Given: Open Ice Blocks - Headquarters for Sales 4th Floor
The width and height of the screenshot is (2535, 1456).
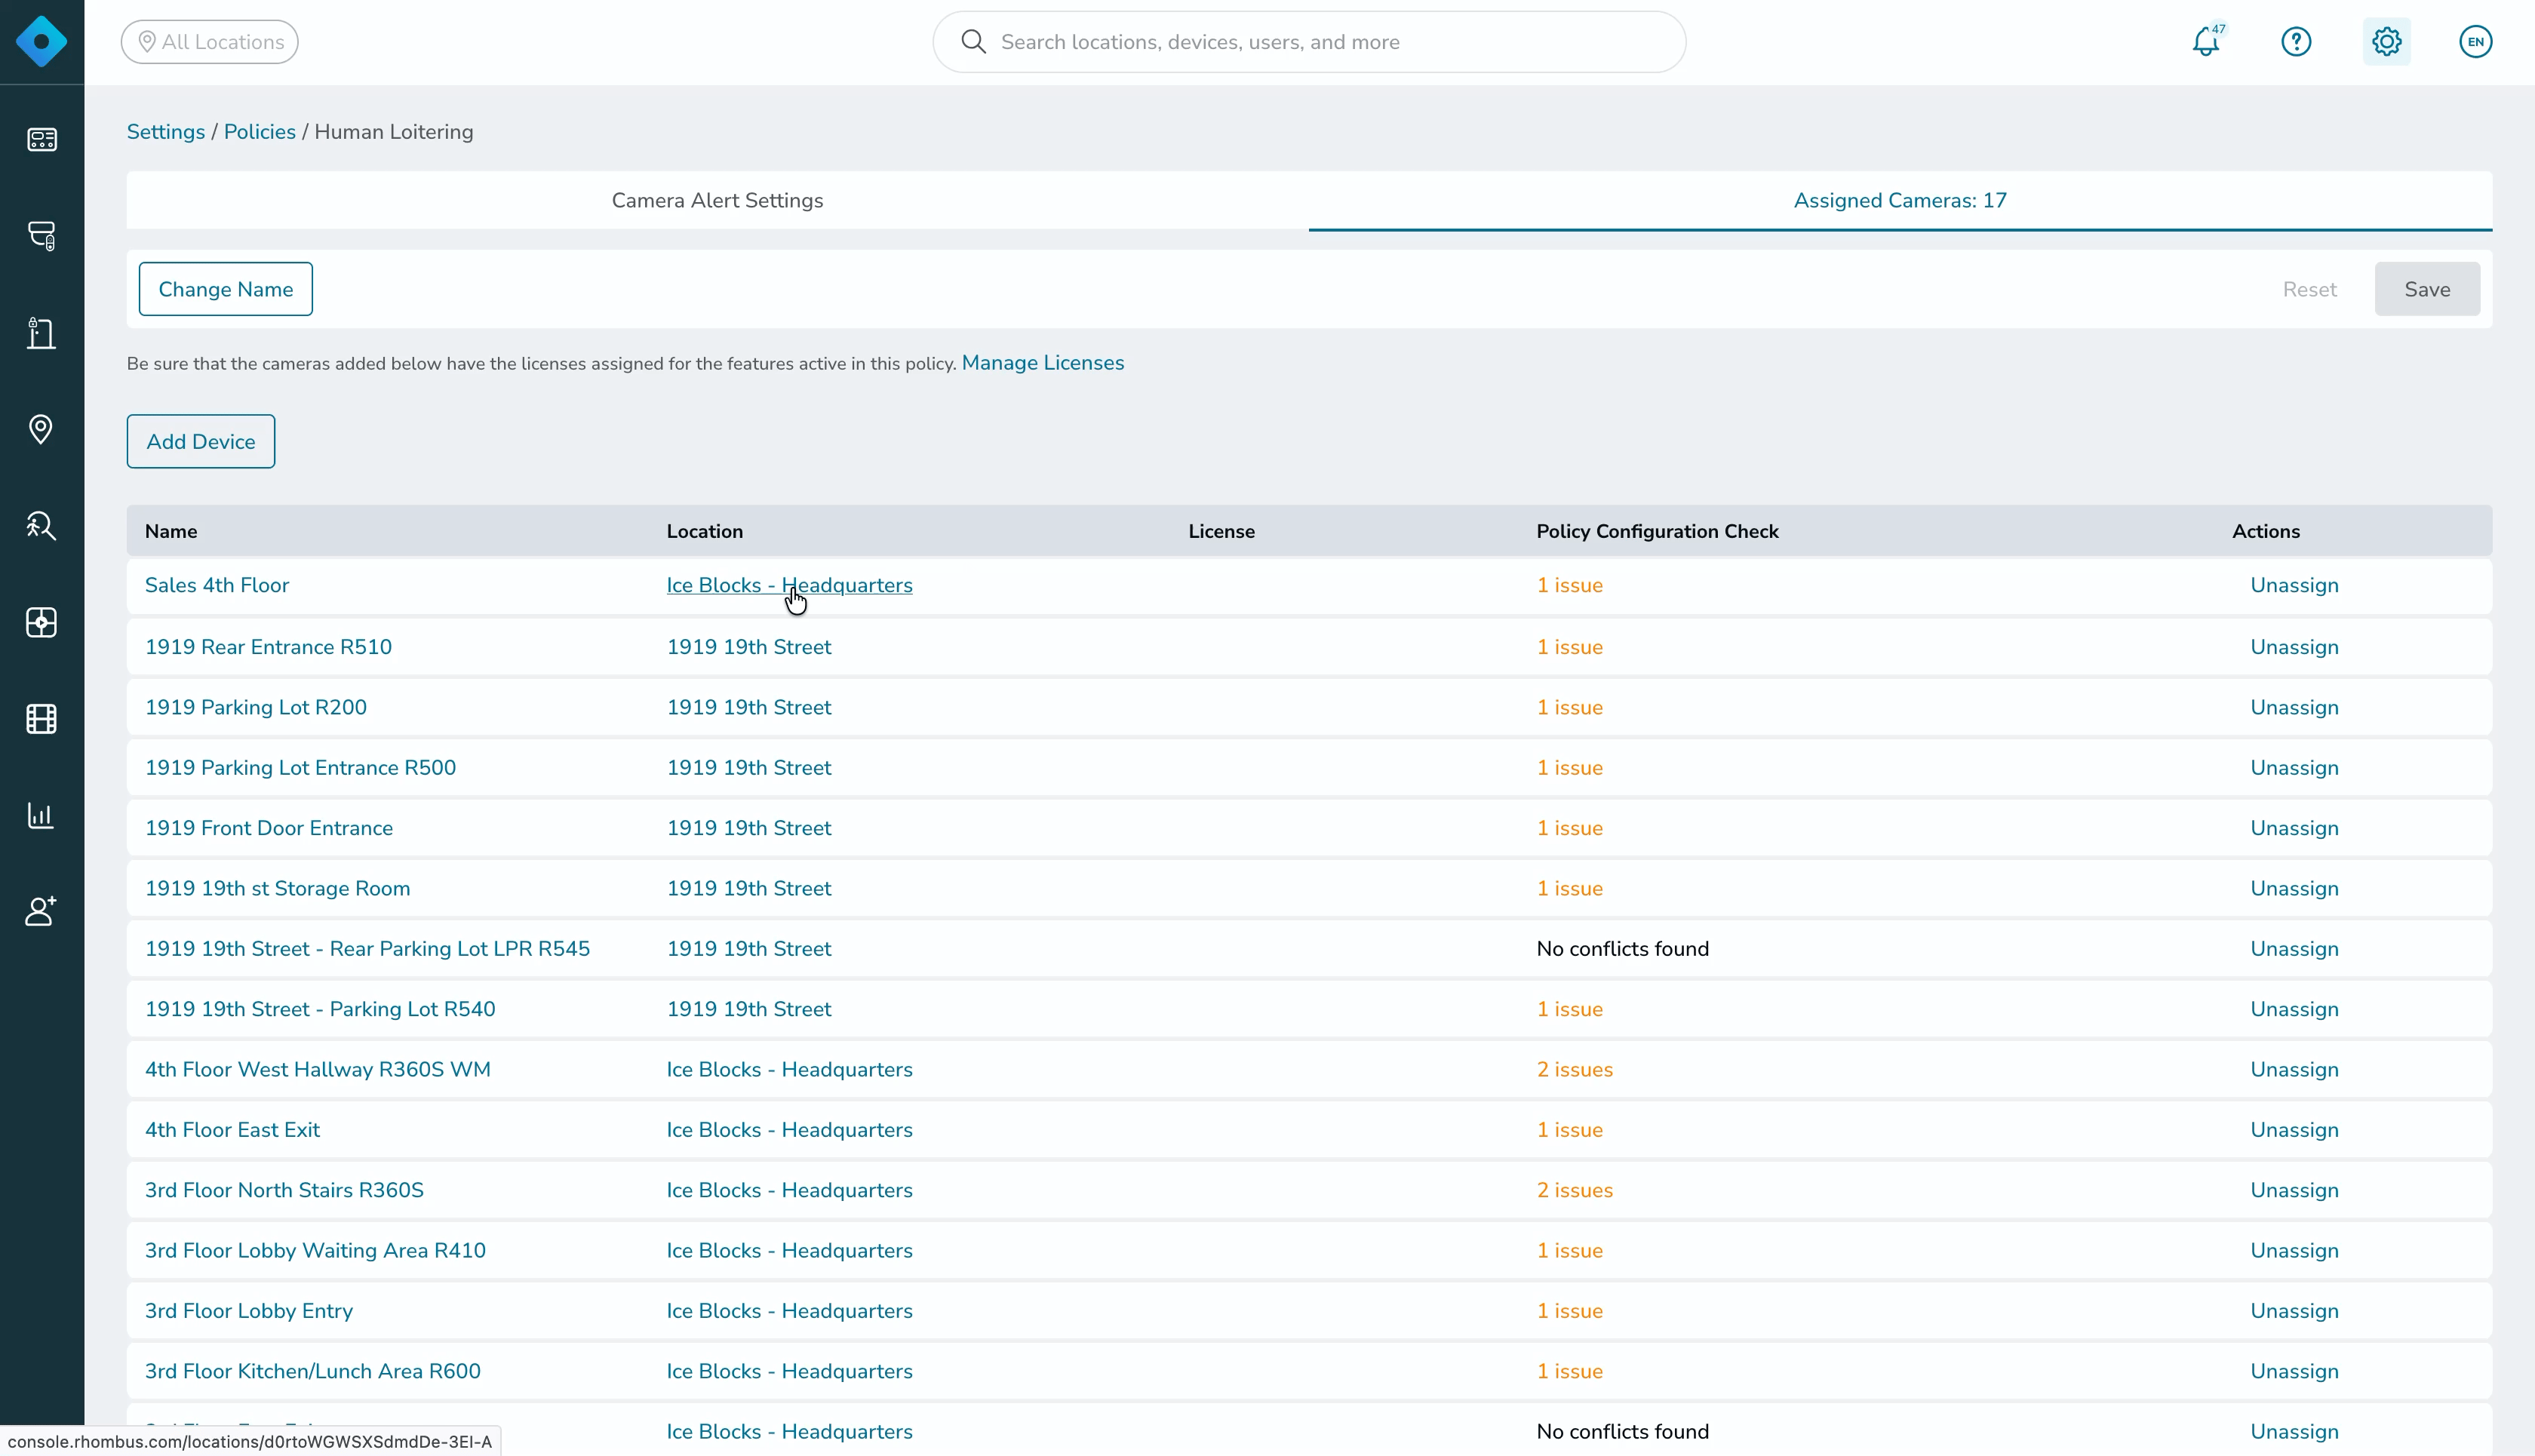Looking at the screenshot, I should [x=789, y=585].
